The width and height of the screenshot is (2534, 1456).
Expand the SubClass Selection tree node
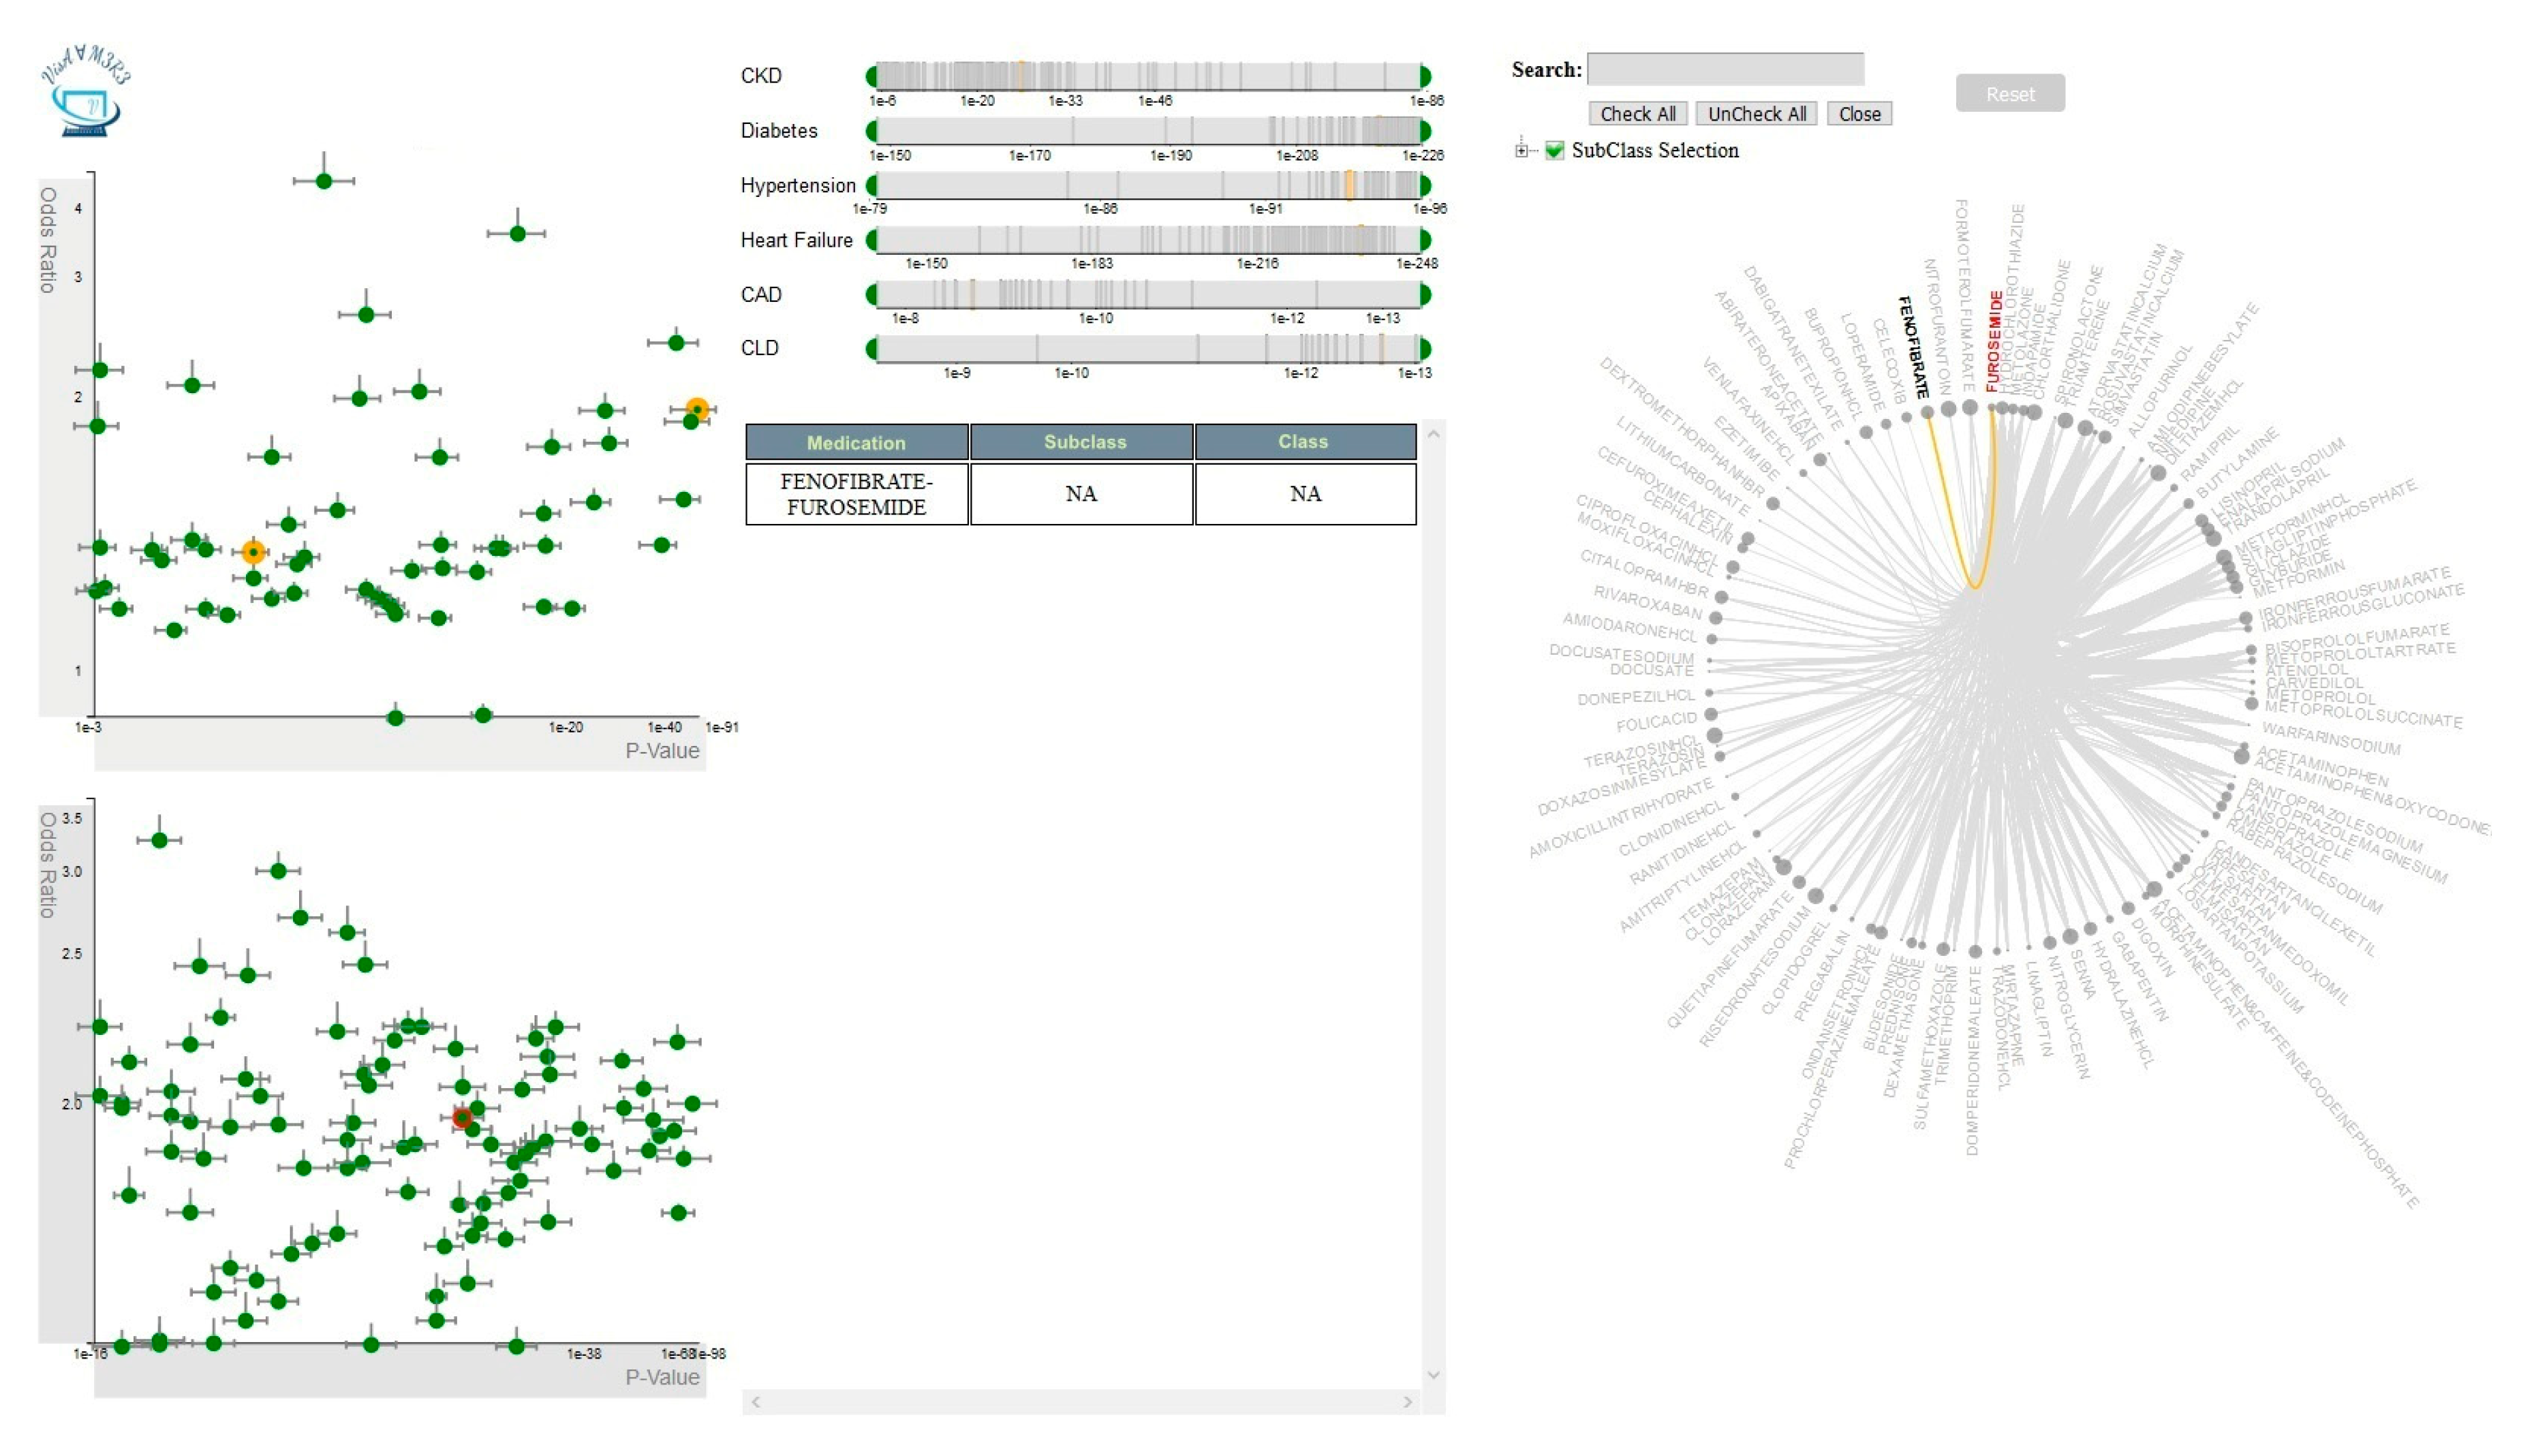(x=1521, y=151)
